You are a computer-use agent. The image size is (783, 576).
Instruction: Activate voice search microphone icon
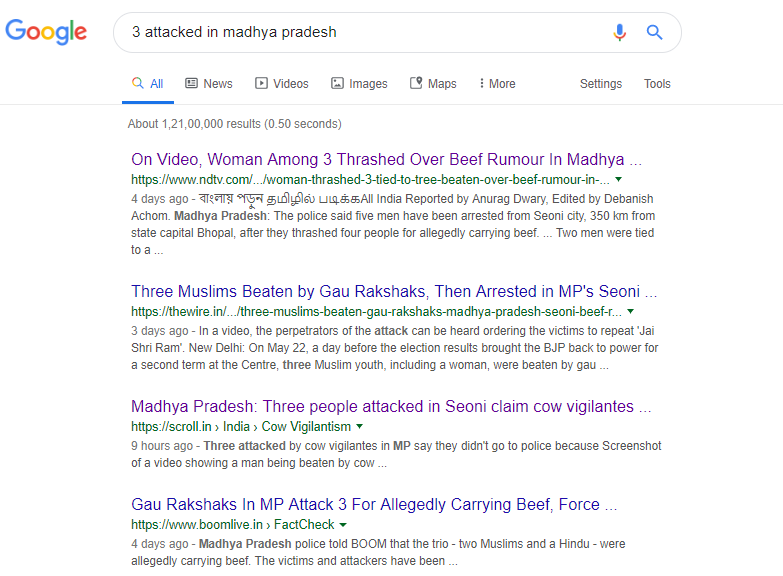[x=619, y=32]
